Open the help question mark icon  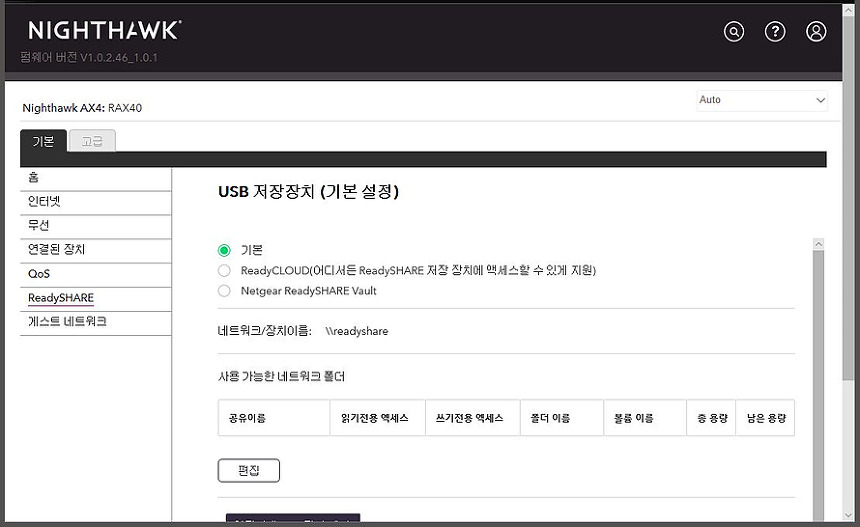(x=775, y=32)
